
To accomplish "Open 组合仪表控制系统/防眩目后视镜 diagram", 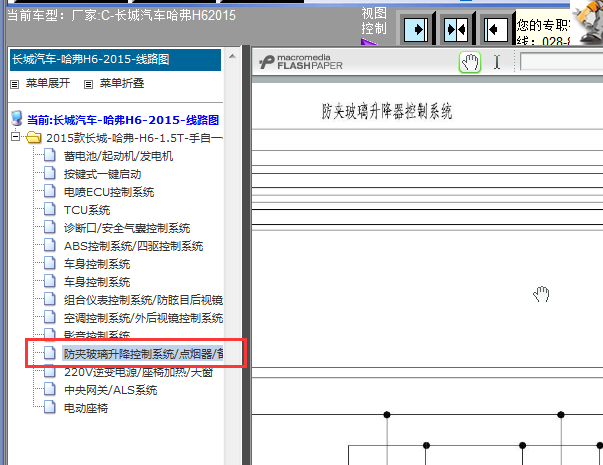I will pos(143,300).
